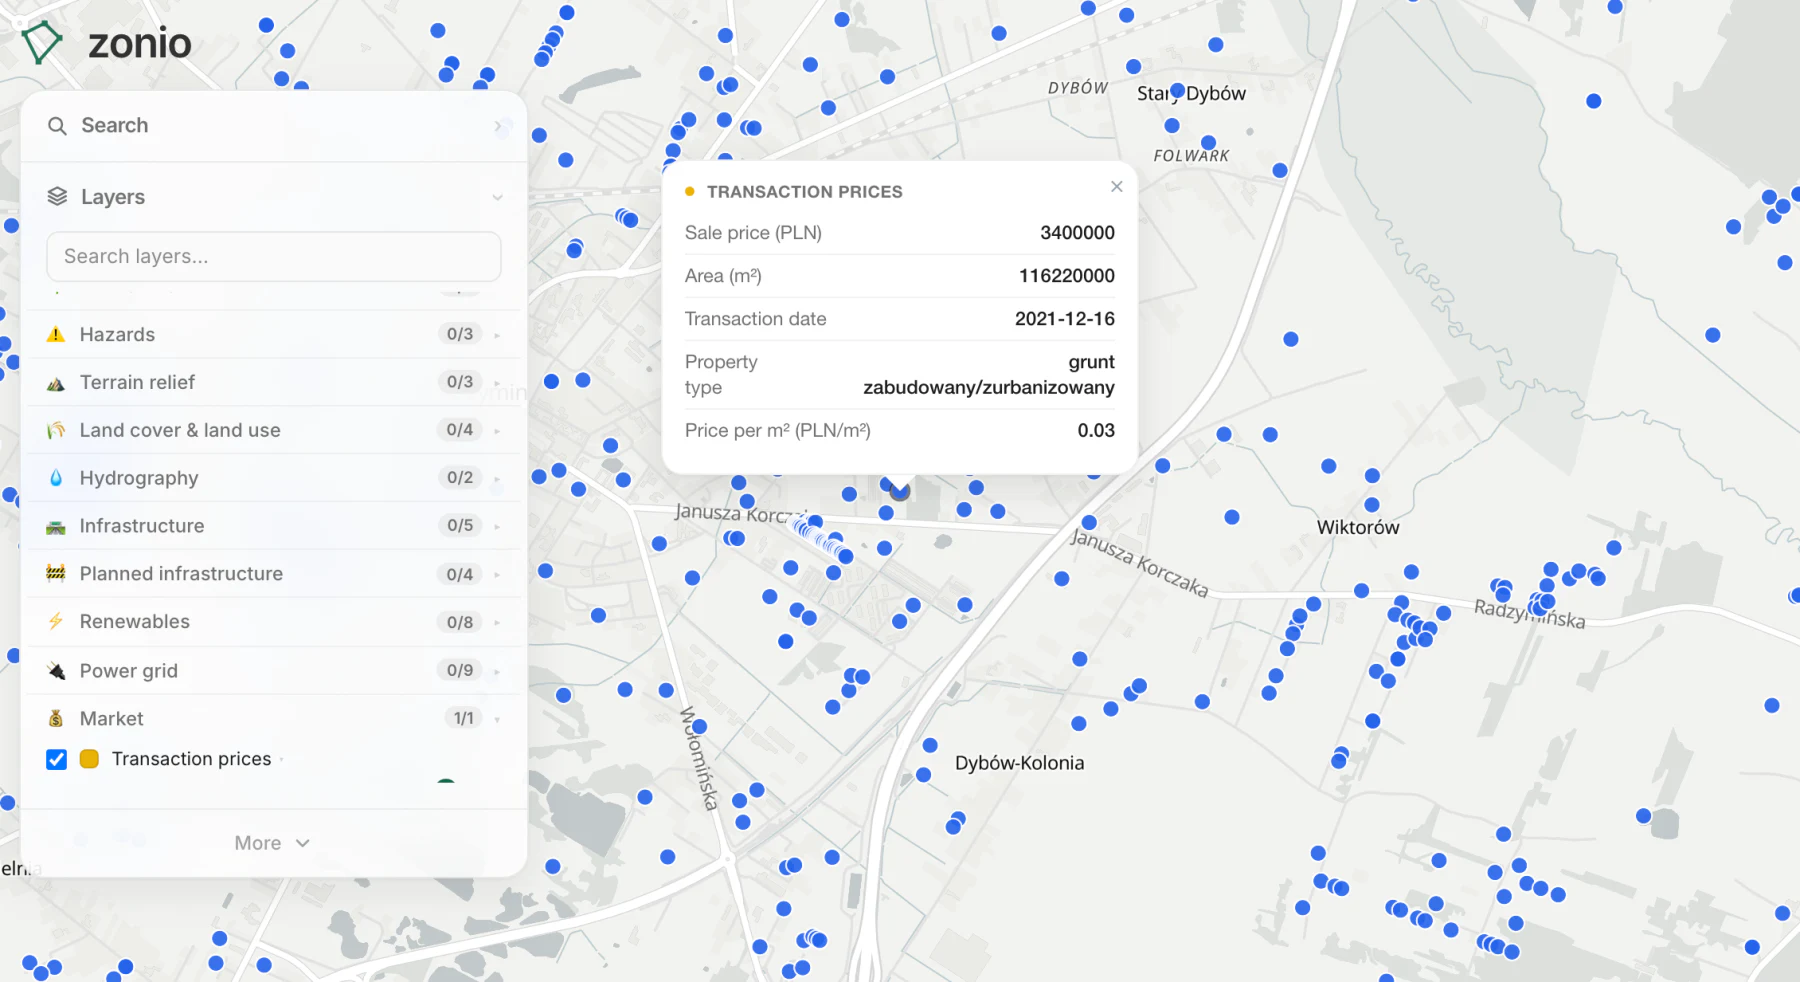Click the zonio logo icon

(42, 43)
